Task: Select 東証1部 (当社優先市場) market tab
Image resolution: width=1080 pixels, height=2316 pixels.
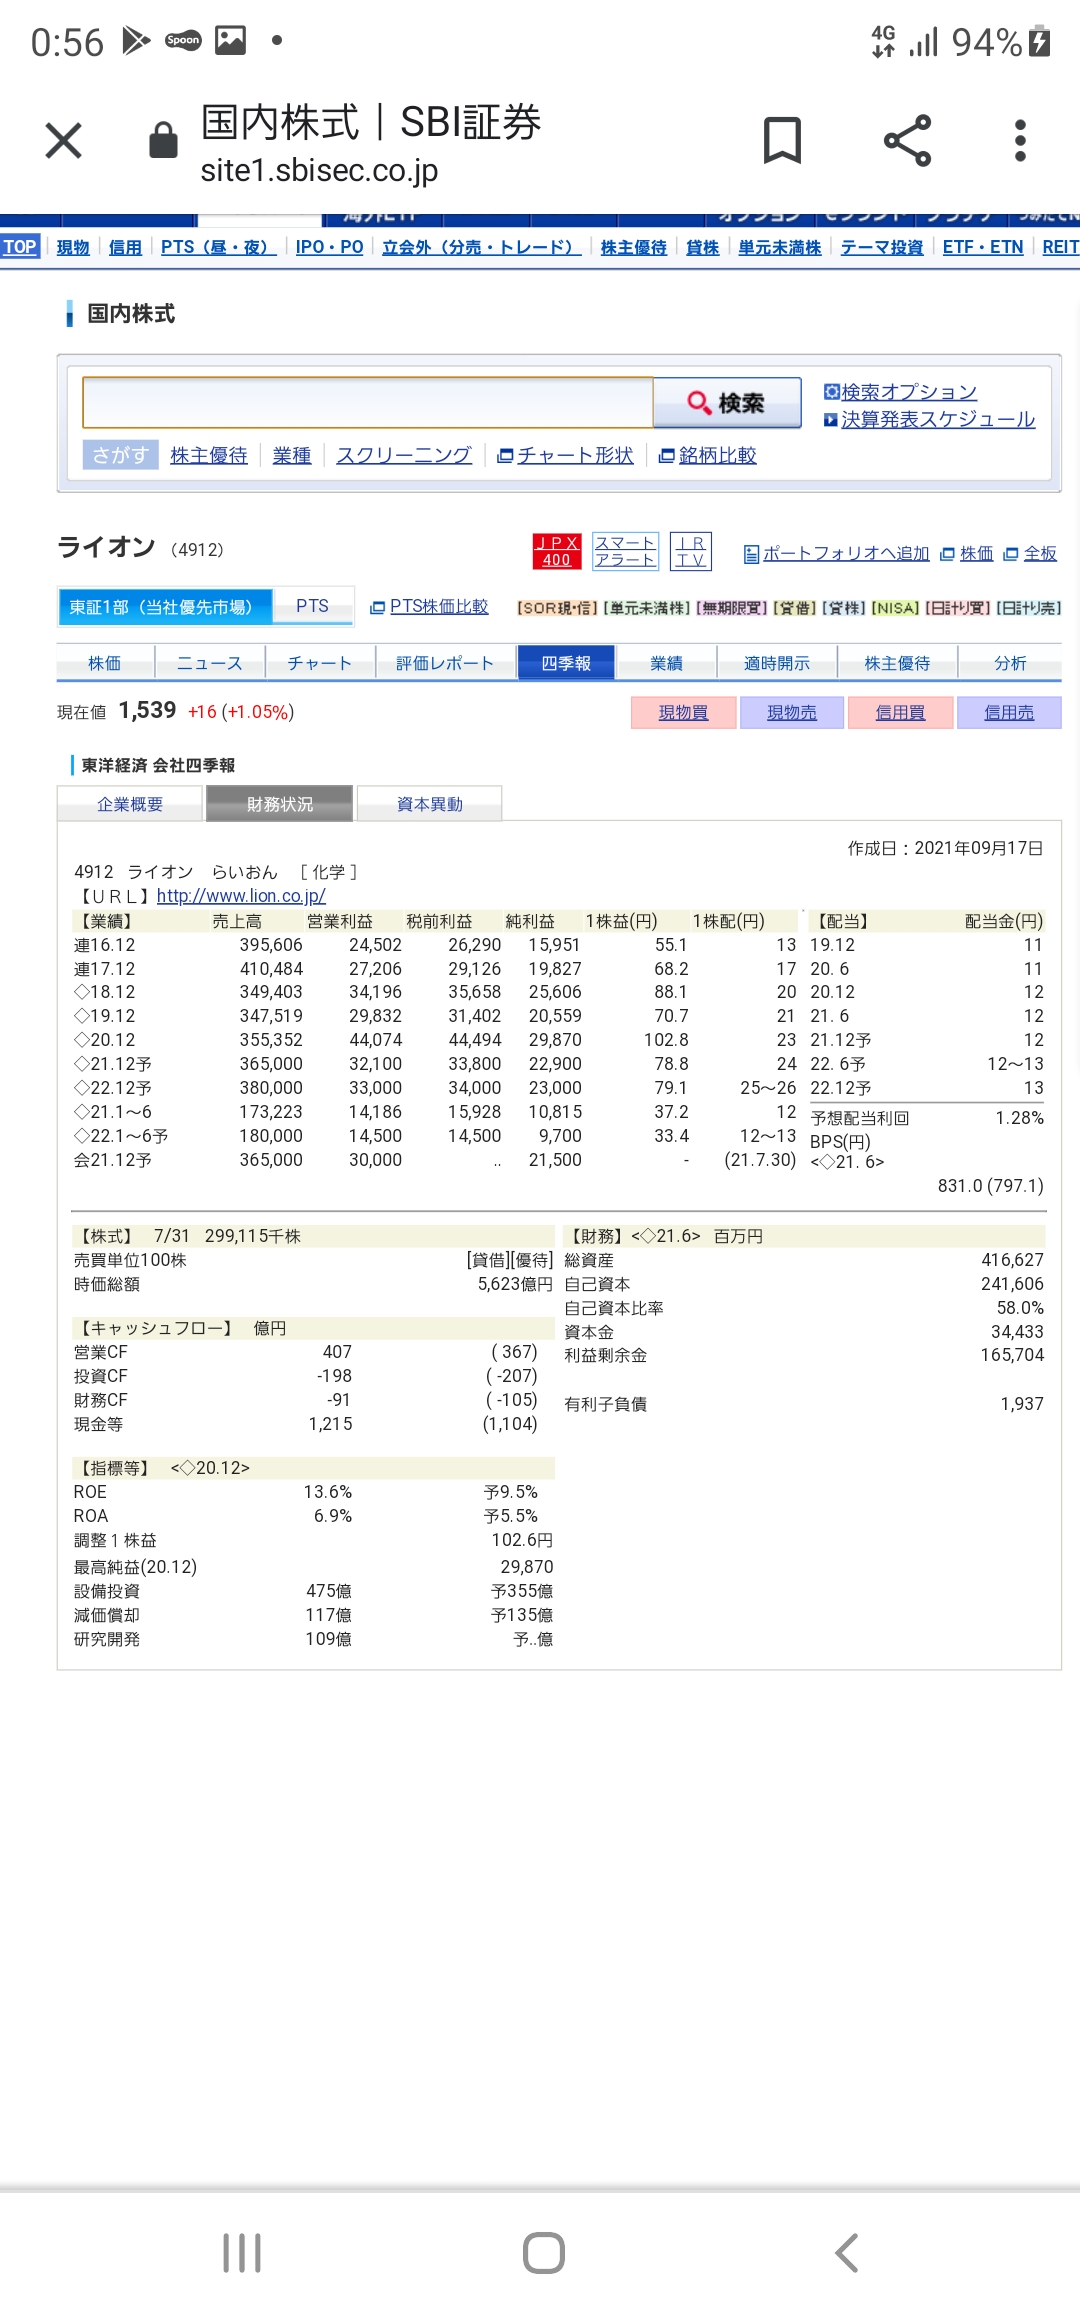Action: click(165, 607)
